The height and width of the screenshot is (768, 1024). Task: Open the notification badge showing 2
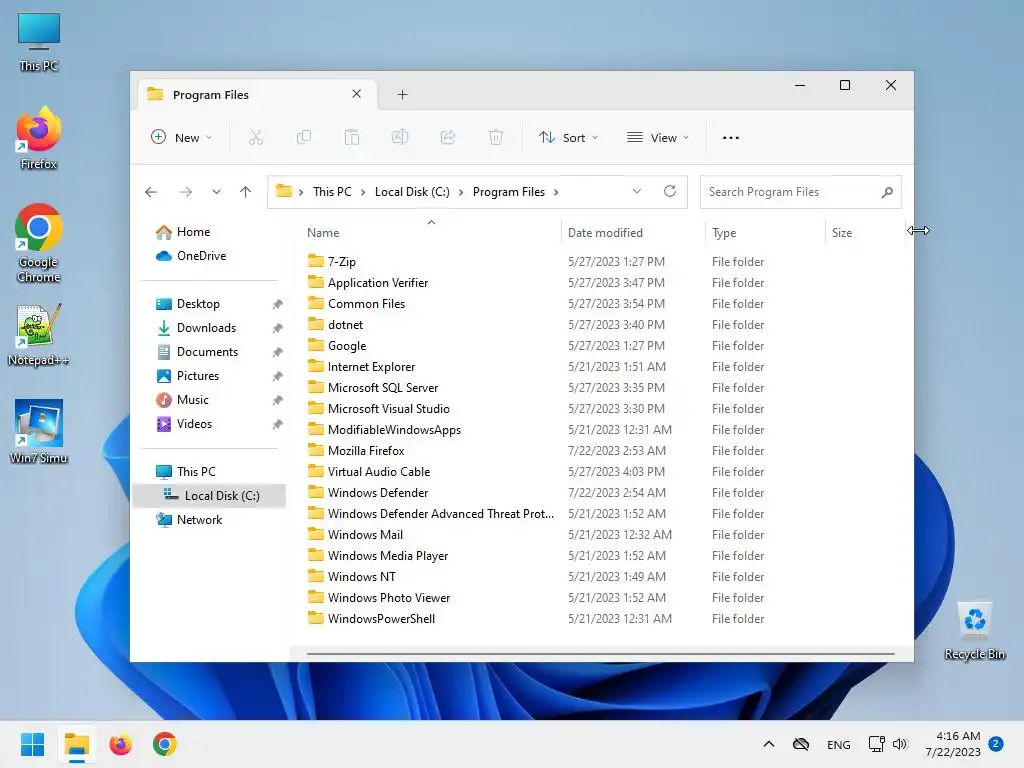tap(996, 744)
